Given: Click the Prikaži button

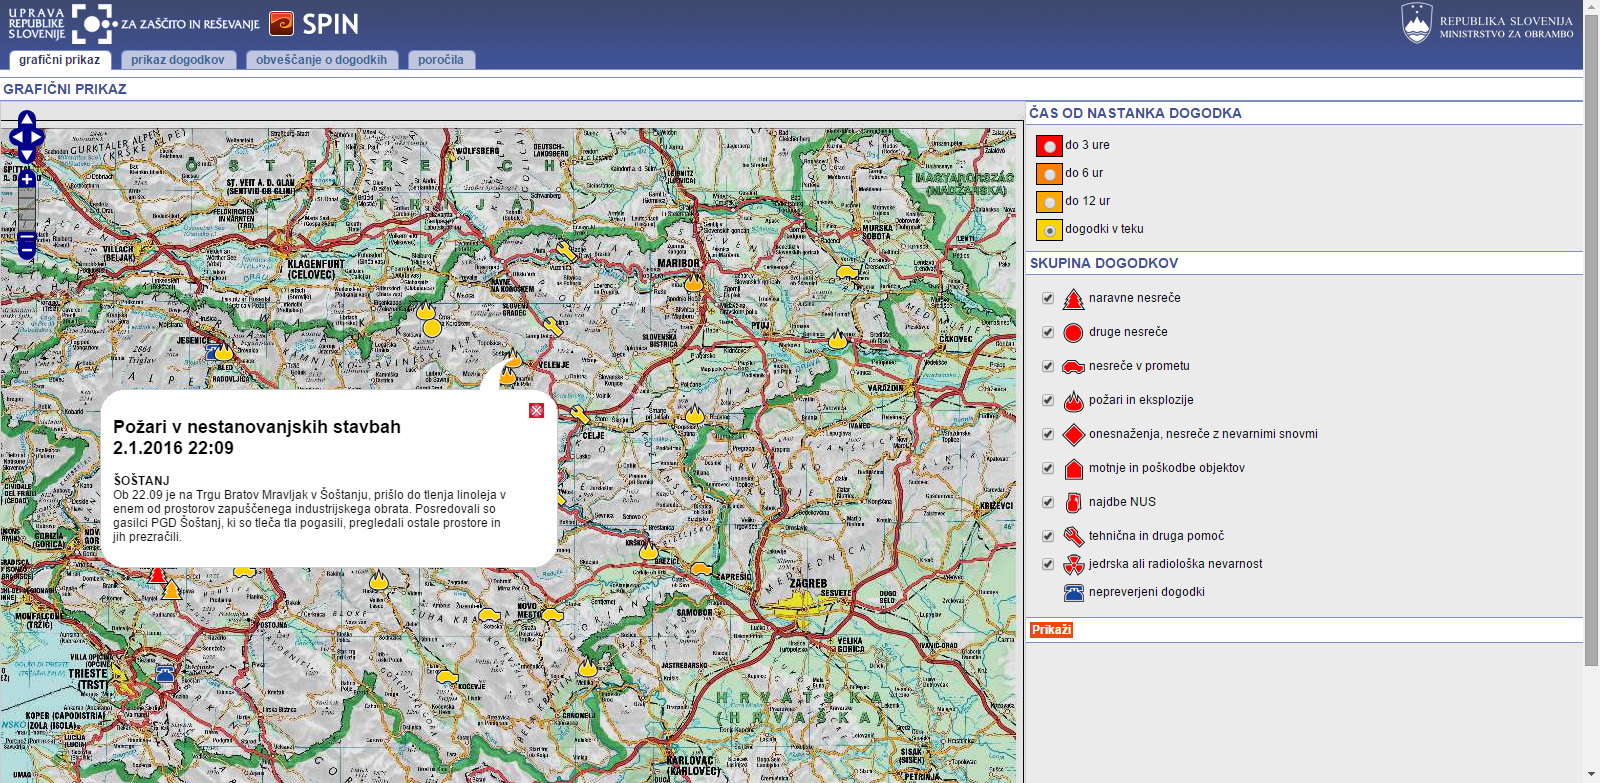Looking at the screenshot, I should [x=1052, y=630].
